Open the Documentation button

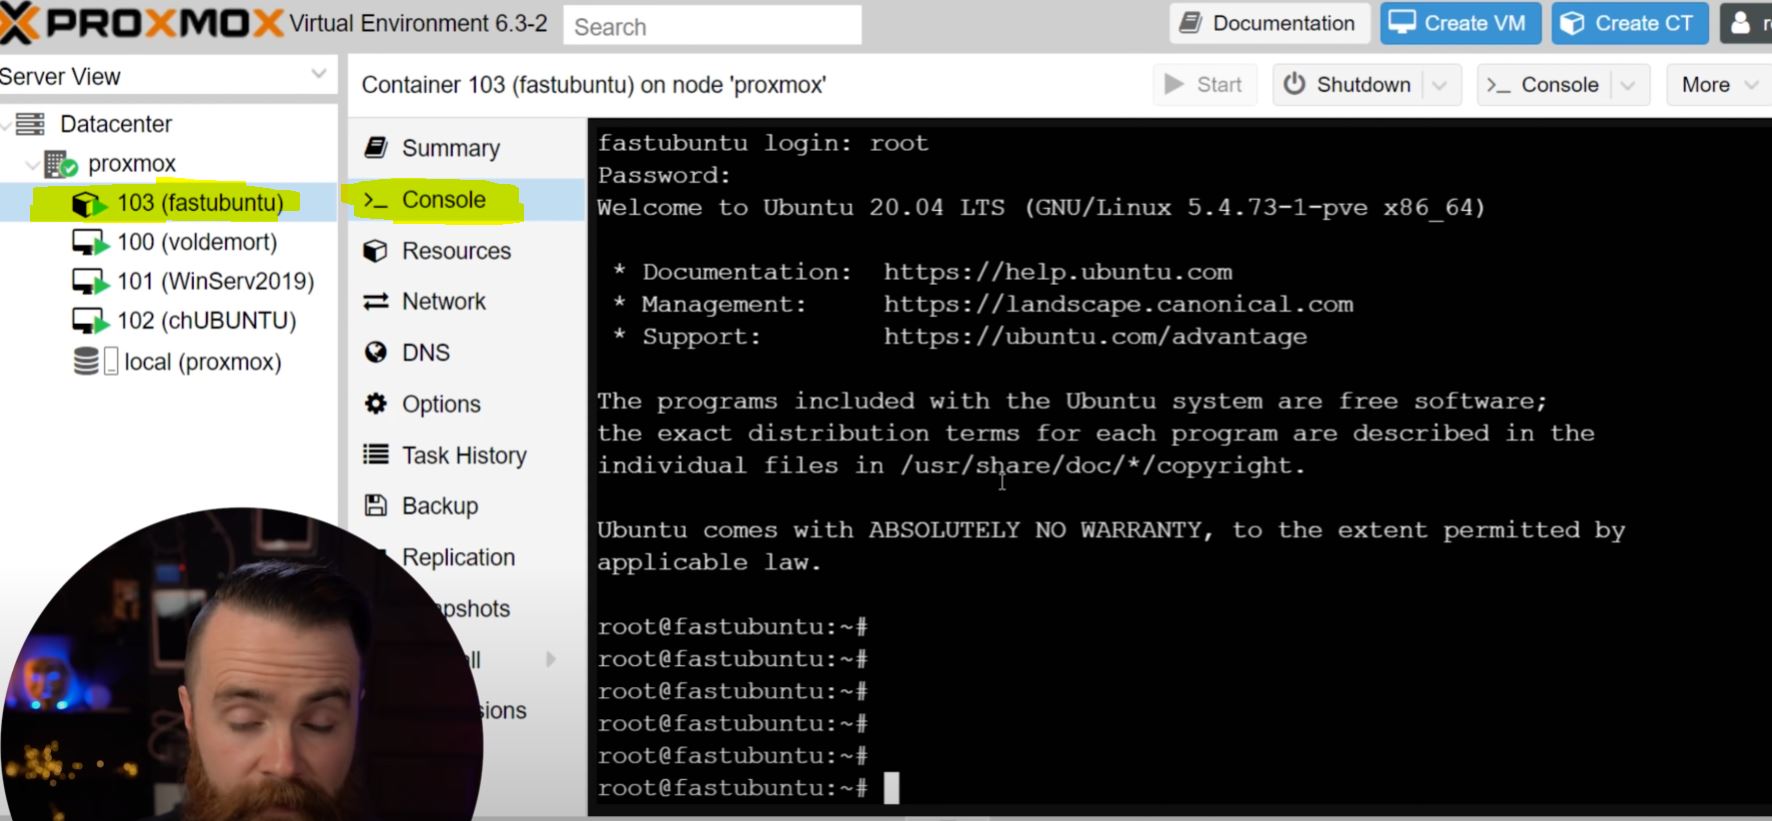coord(1268,23)
